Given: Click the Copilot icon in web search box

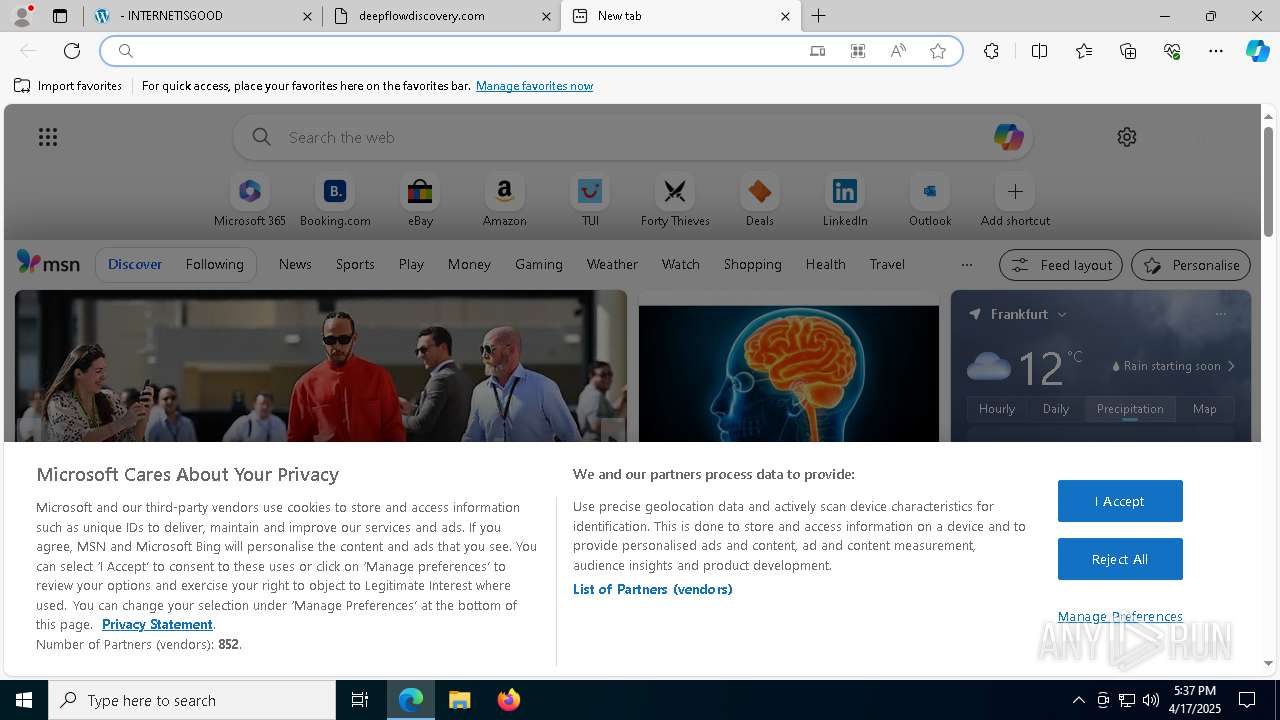Looking at the screenshot, I should (x=1008, y=137).
